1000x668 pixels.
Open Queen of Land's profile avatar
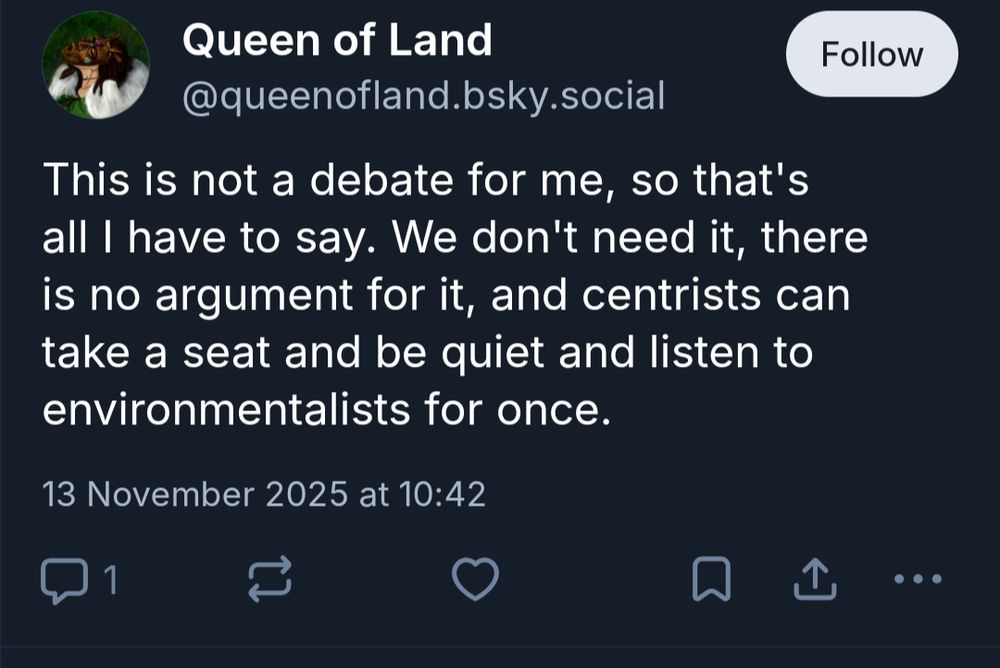[96, 66]
